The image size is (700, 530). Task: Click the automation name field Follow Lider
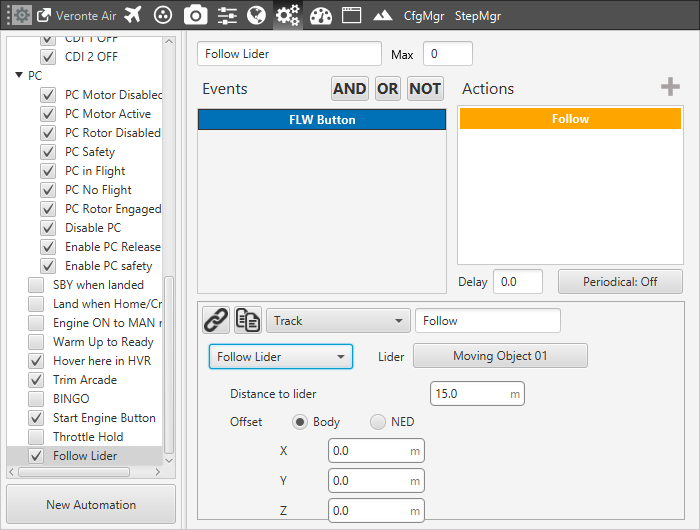point(289,54)
